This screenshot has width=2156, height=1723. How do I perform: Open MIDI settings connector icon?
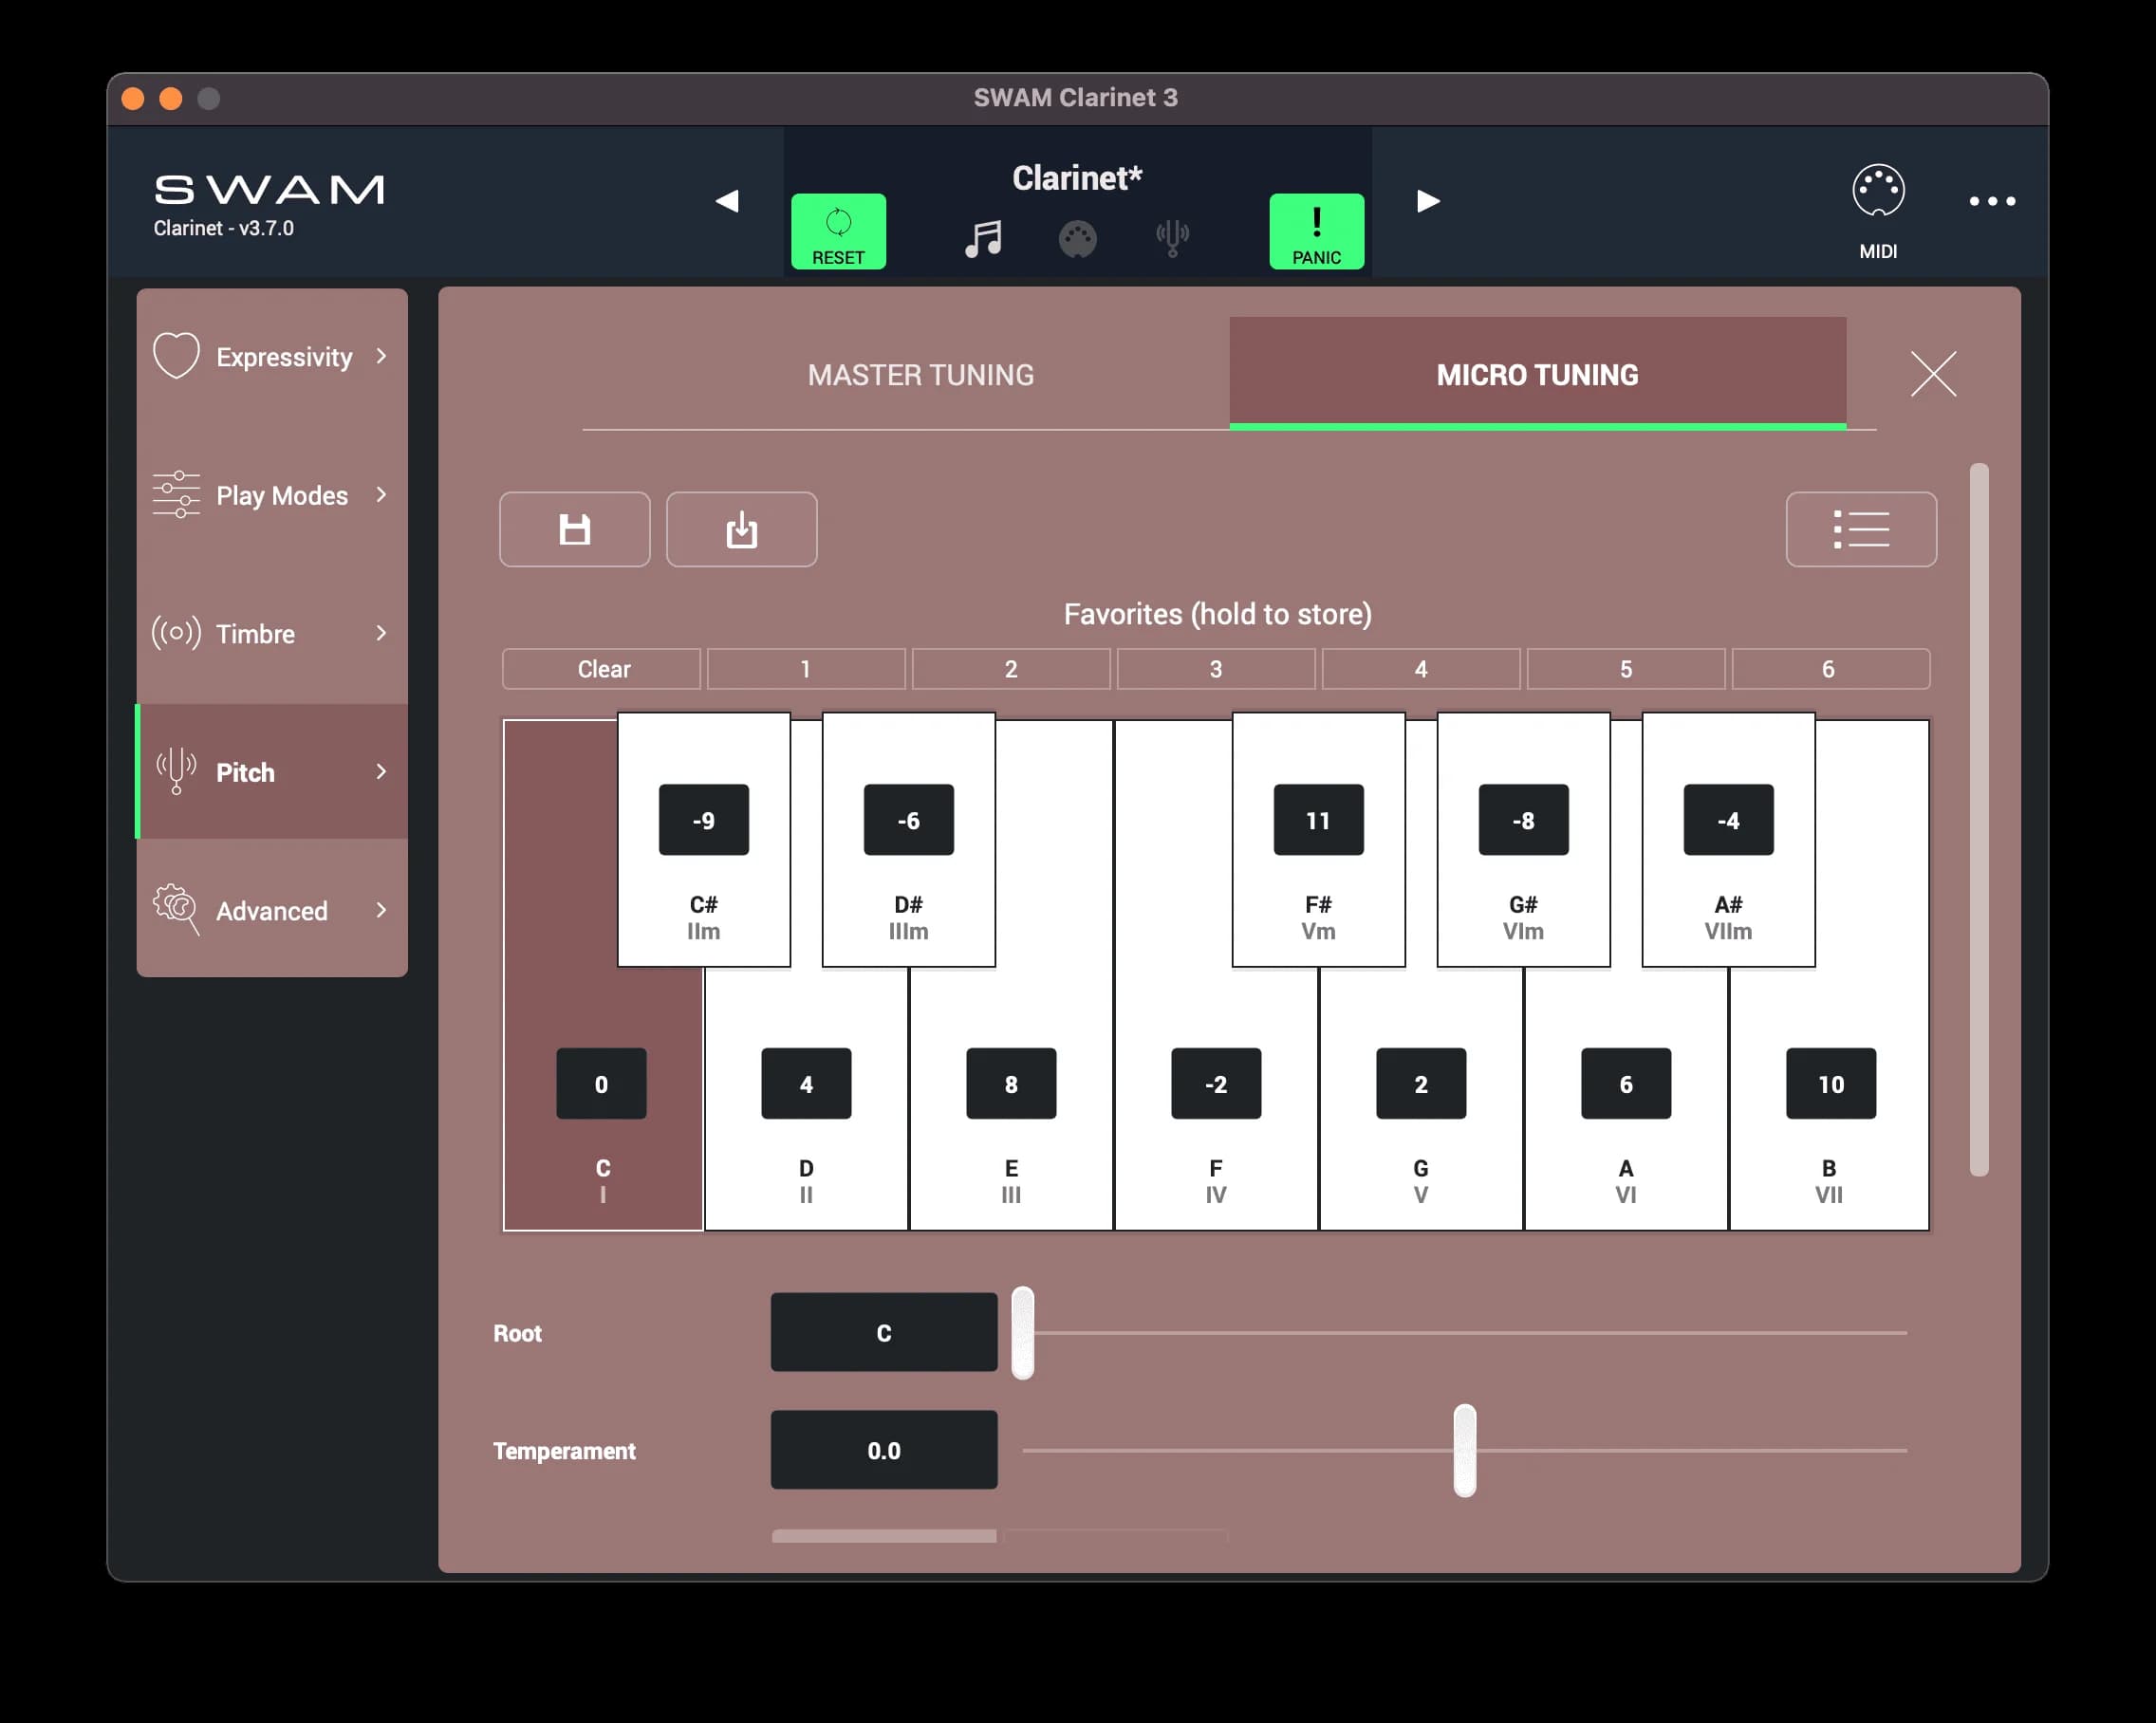click(1877, 192)
